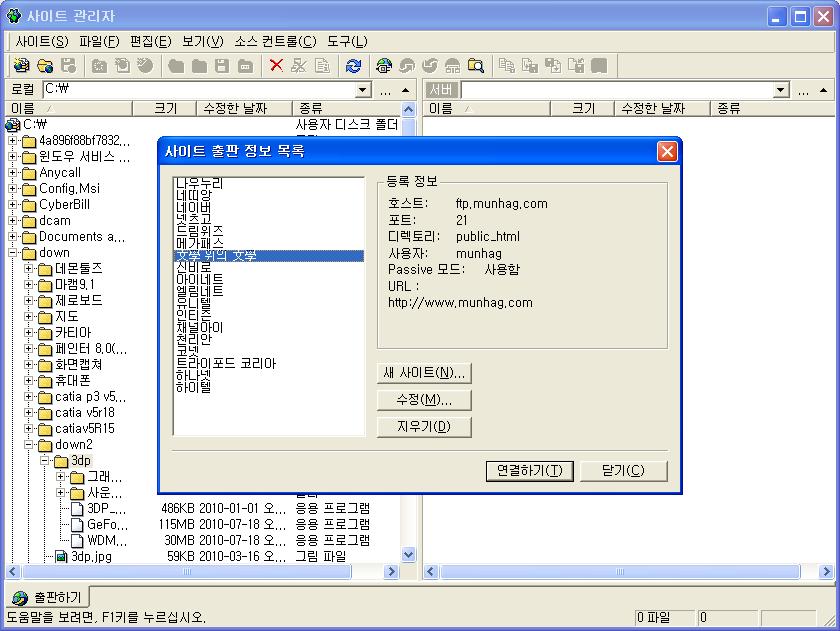Screen dimensions: 840x631
Task: Open the local path C:\ dropdown
Action: pyautogui.click(x=363, y=90)
